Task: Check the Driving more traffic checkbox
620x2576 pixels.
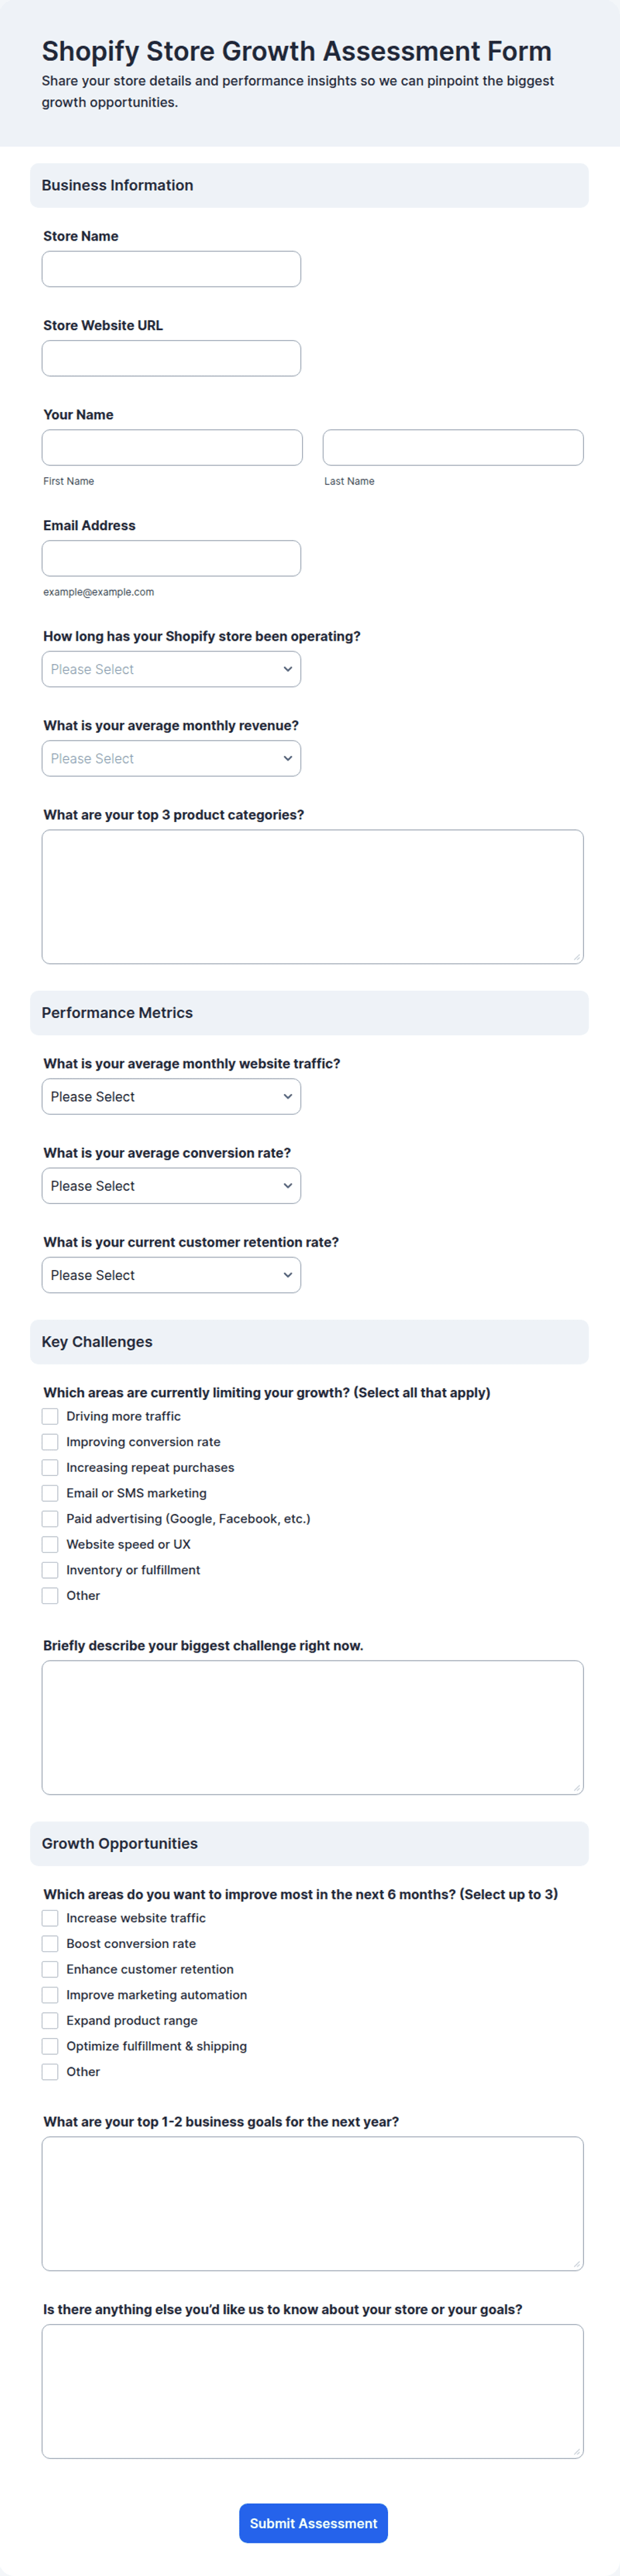Action: (50, 1416)
